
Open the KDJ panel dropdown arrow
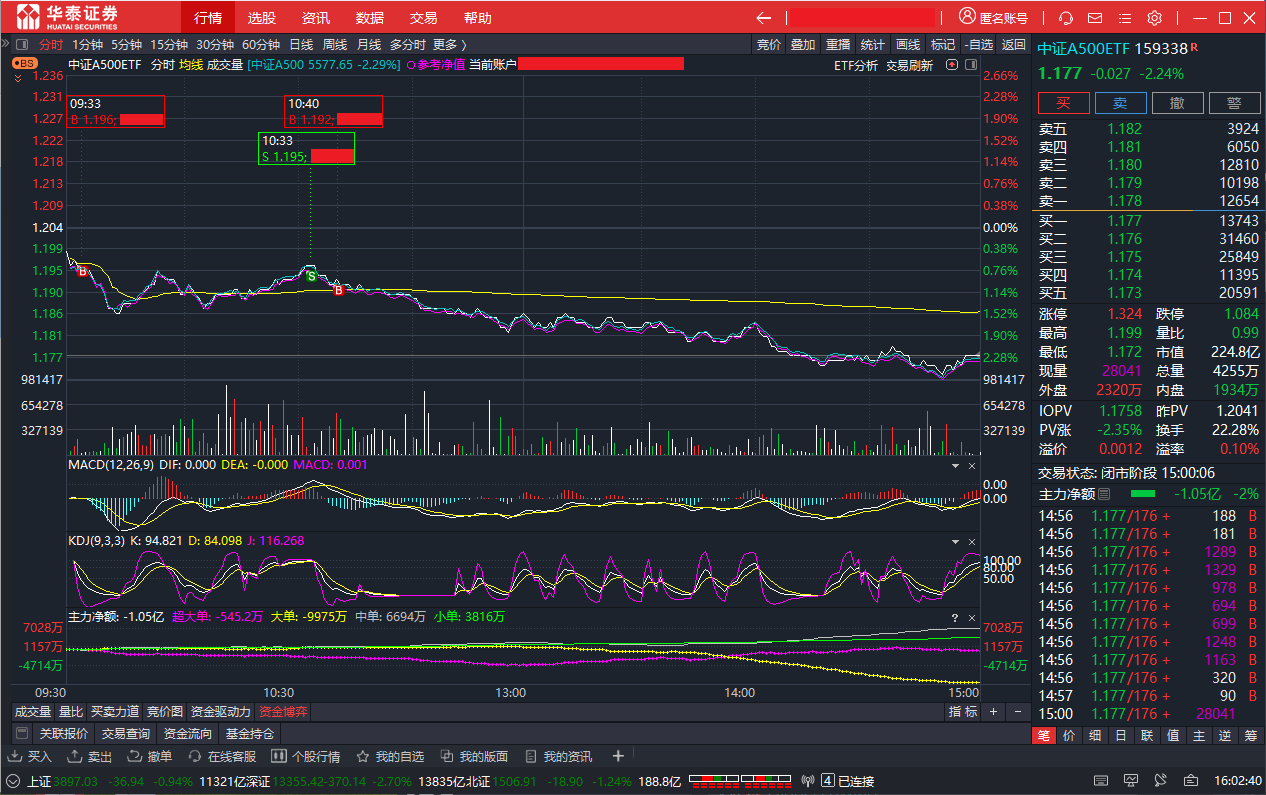(x=954, y=541)
